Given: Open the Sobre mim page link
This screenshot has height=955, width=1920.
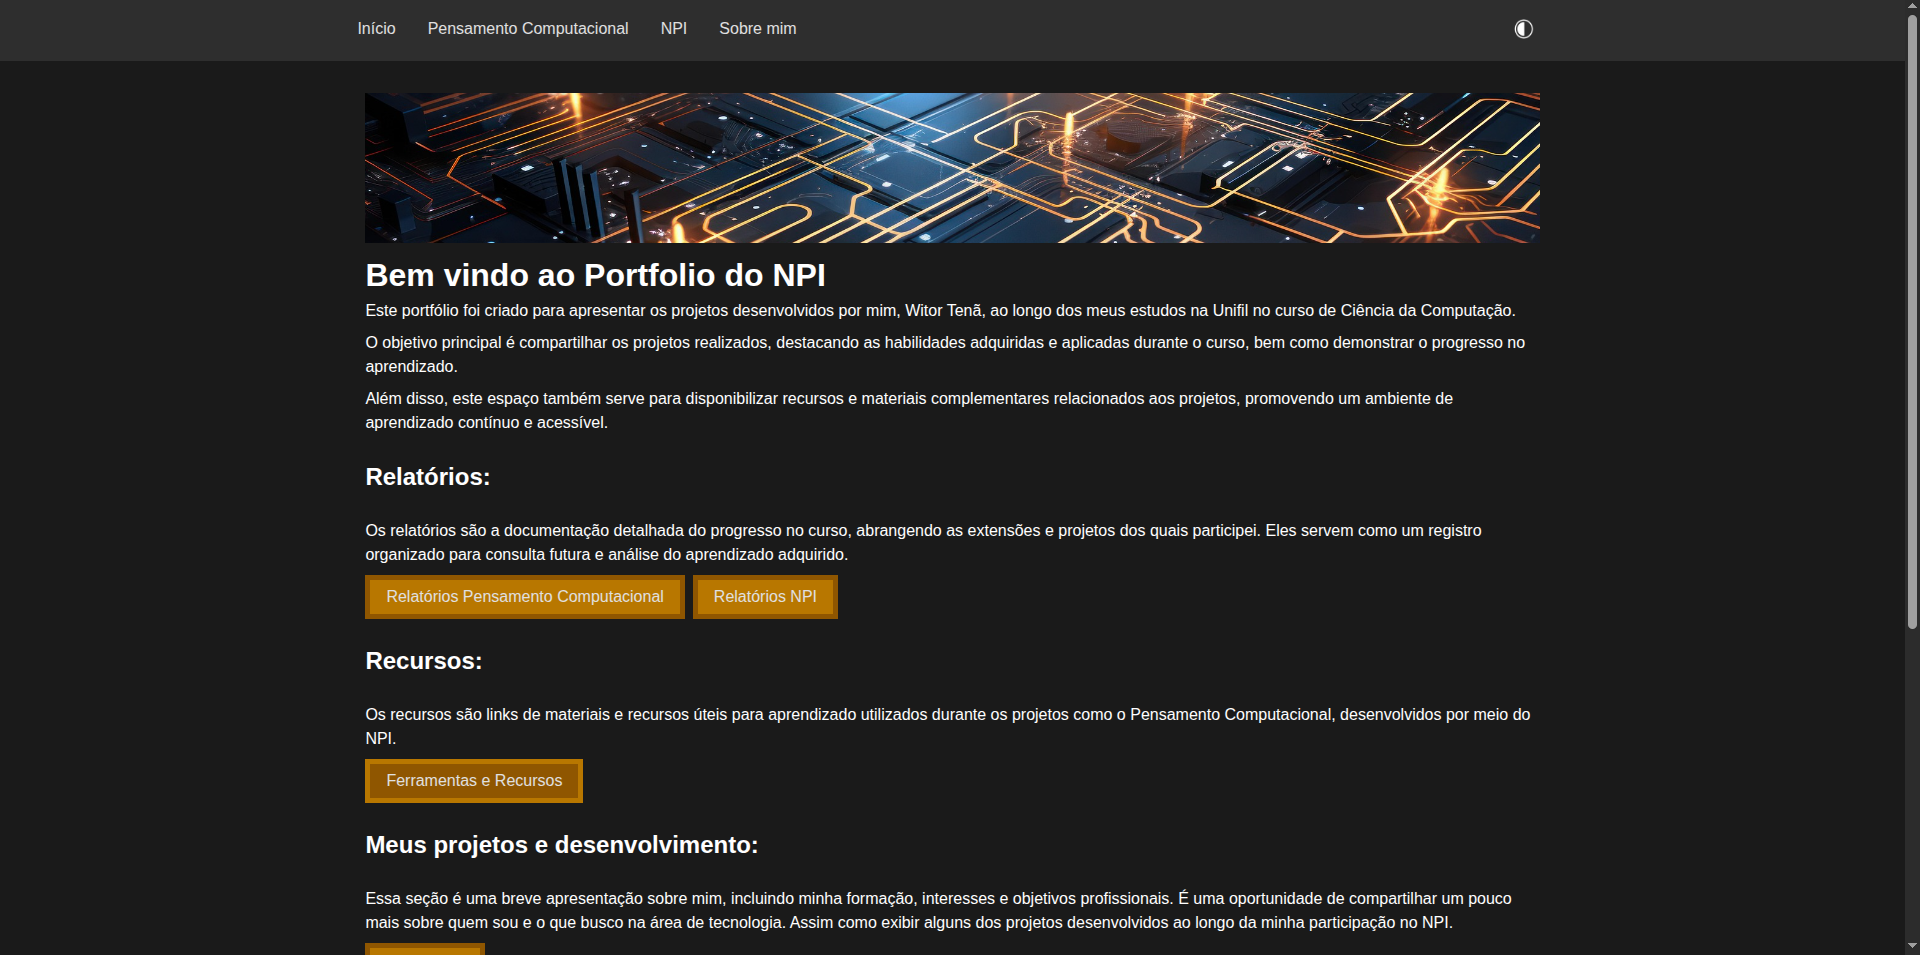Looking at the screenshot, I should [757, 29].
